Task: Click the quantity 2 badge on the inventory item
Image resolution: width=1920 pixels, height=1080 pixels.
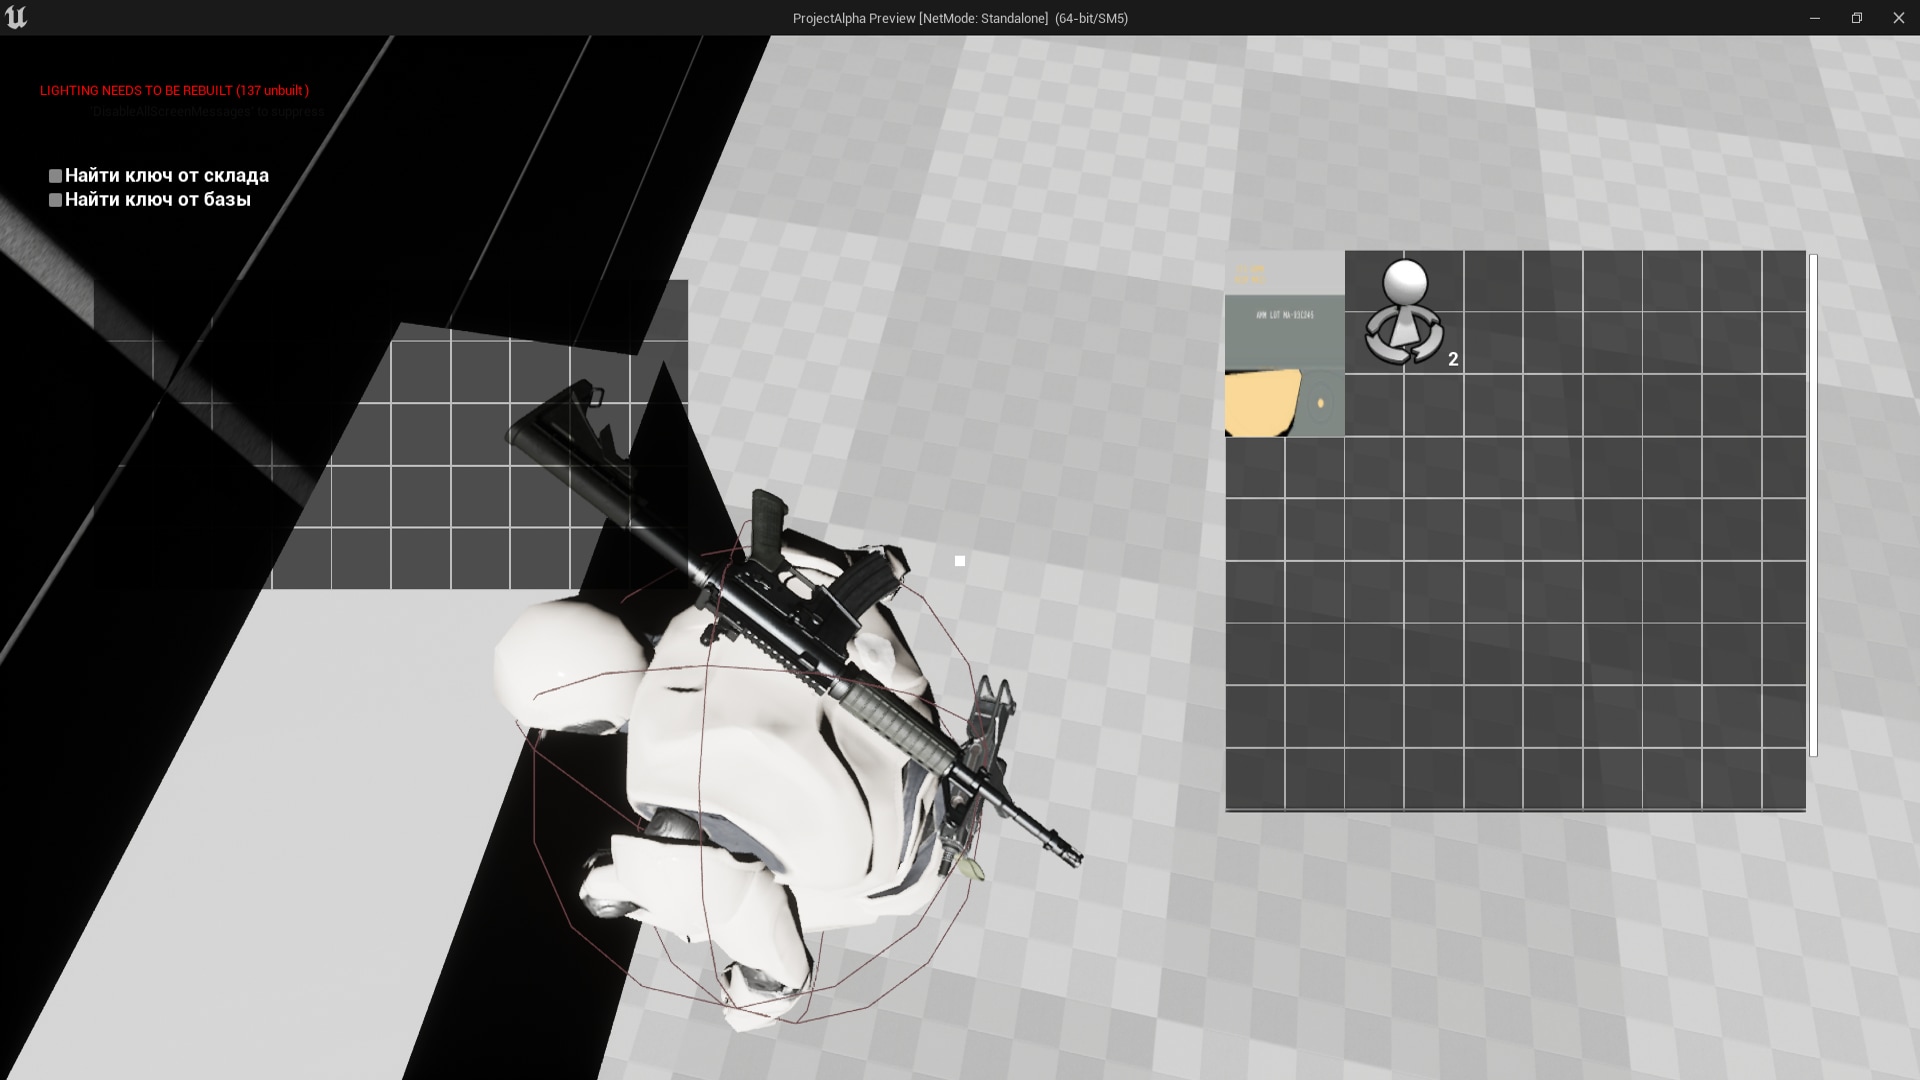Action: (x=1452, y=359)
